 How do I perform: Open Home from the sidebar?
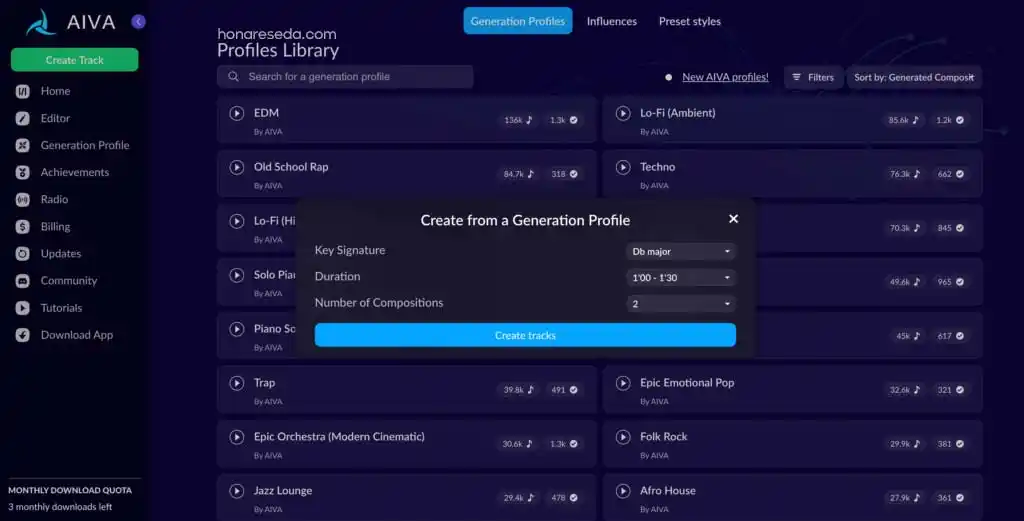(x=55, y=91)
